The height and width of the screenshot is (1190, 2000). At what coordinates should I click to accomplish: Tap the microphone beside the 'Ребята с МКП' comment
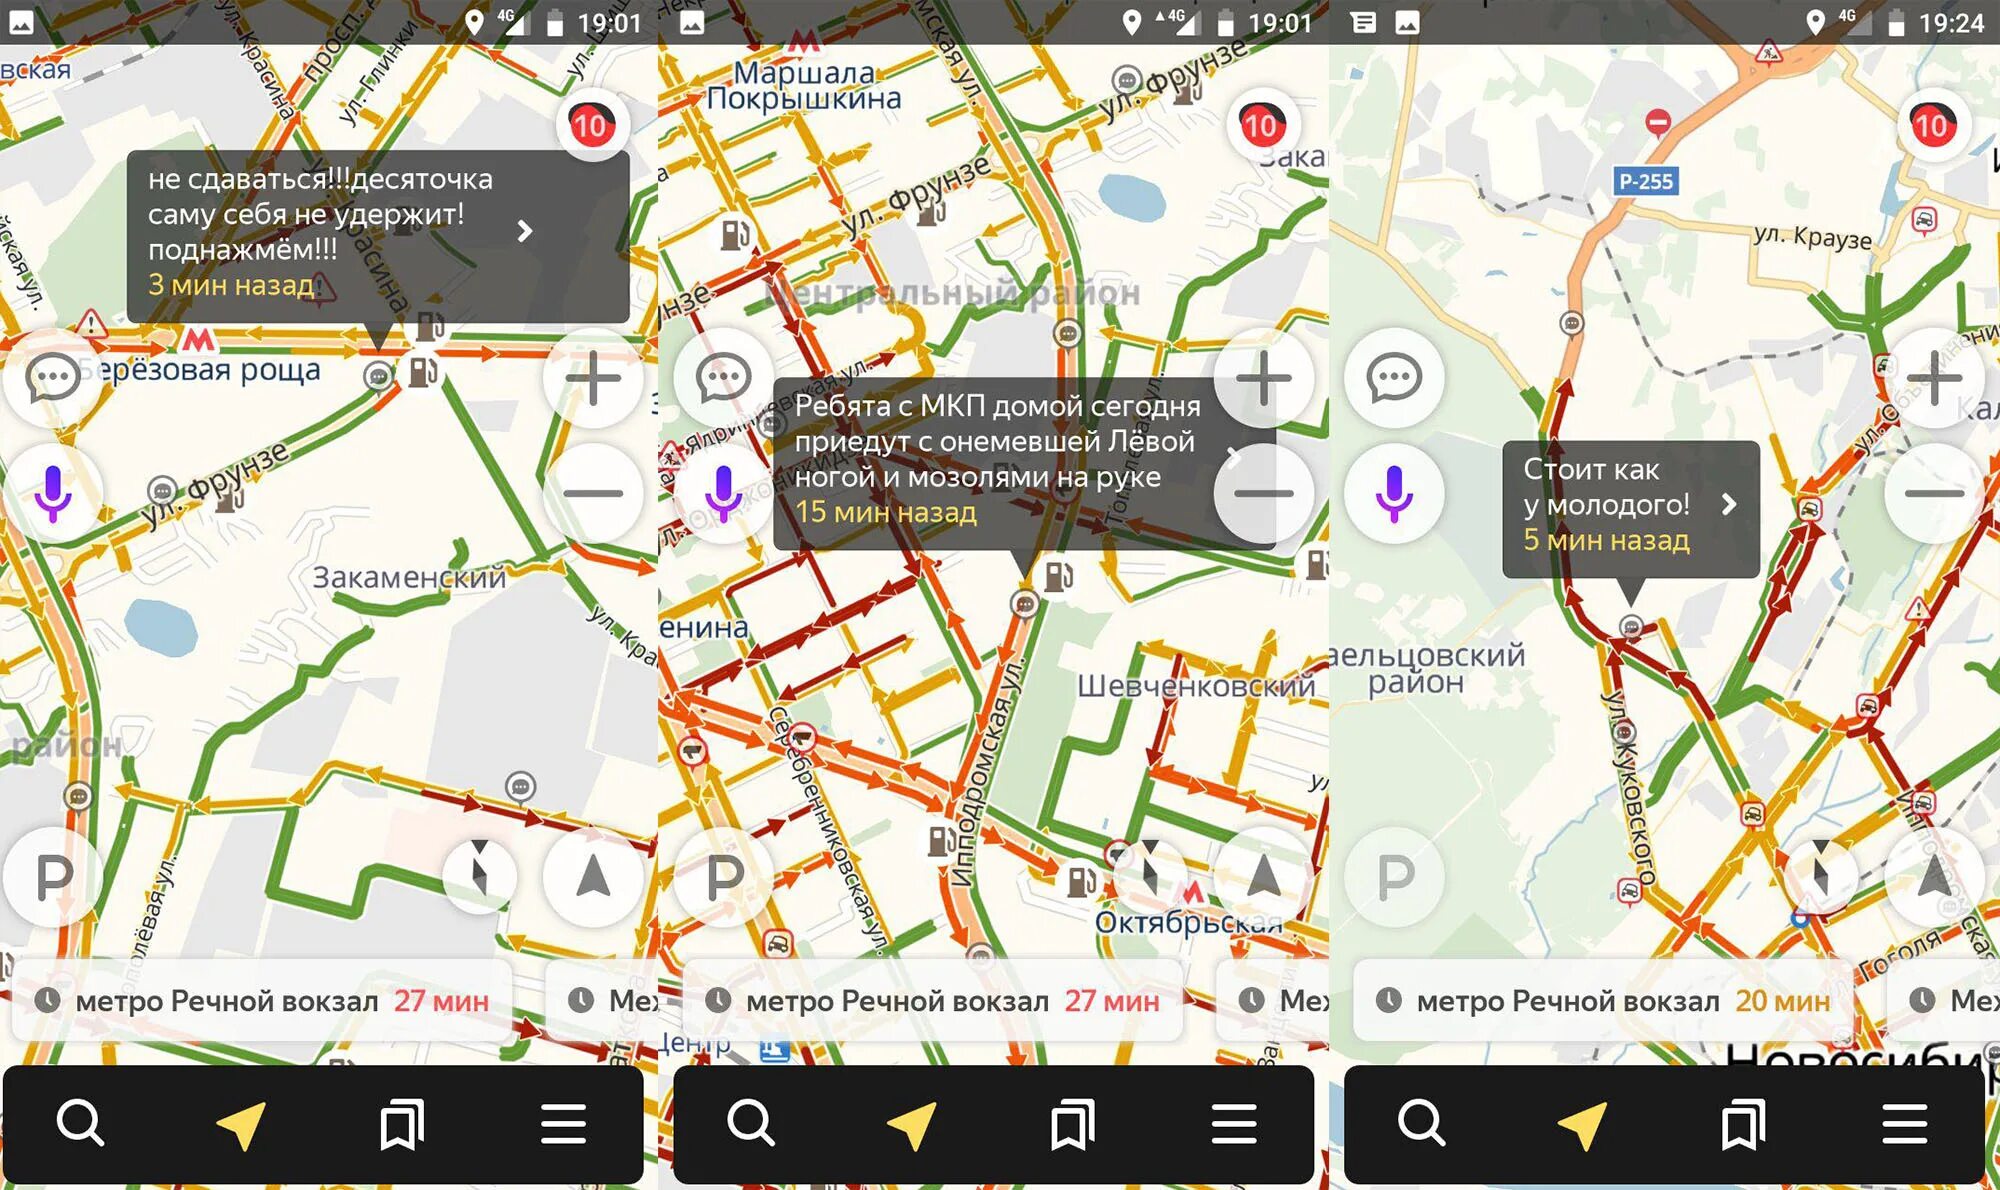coord(723,493)
